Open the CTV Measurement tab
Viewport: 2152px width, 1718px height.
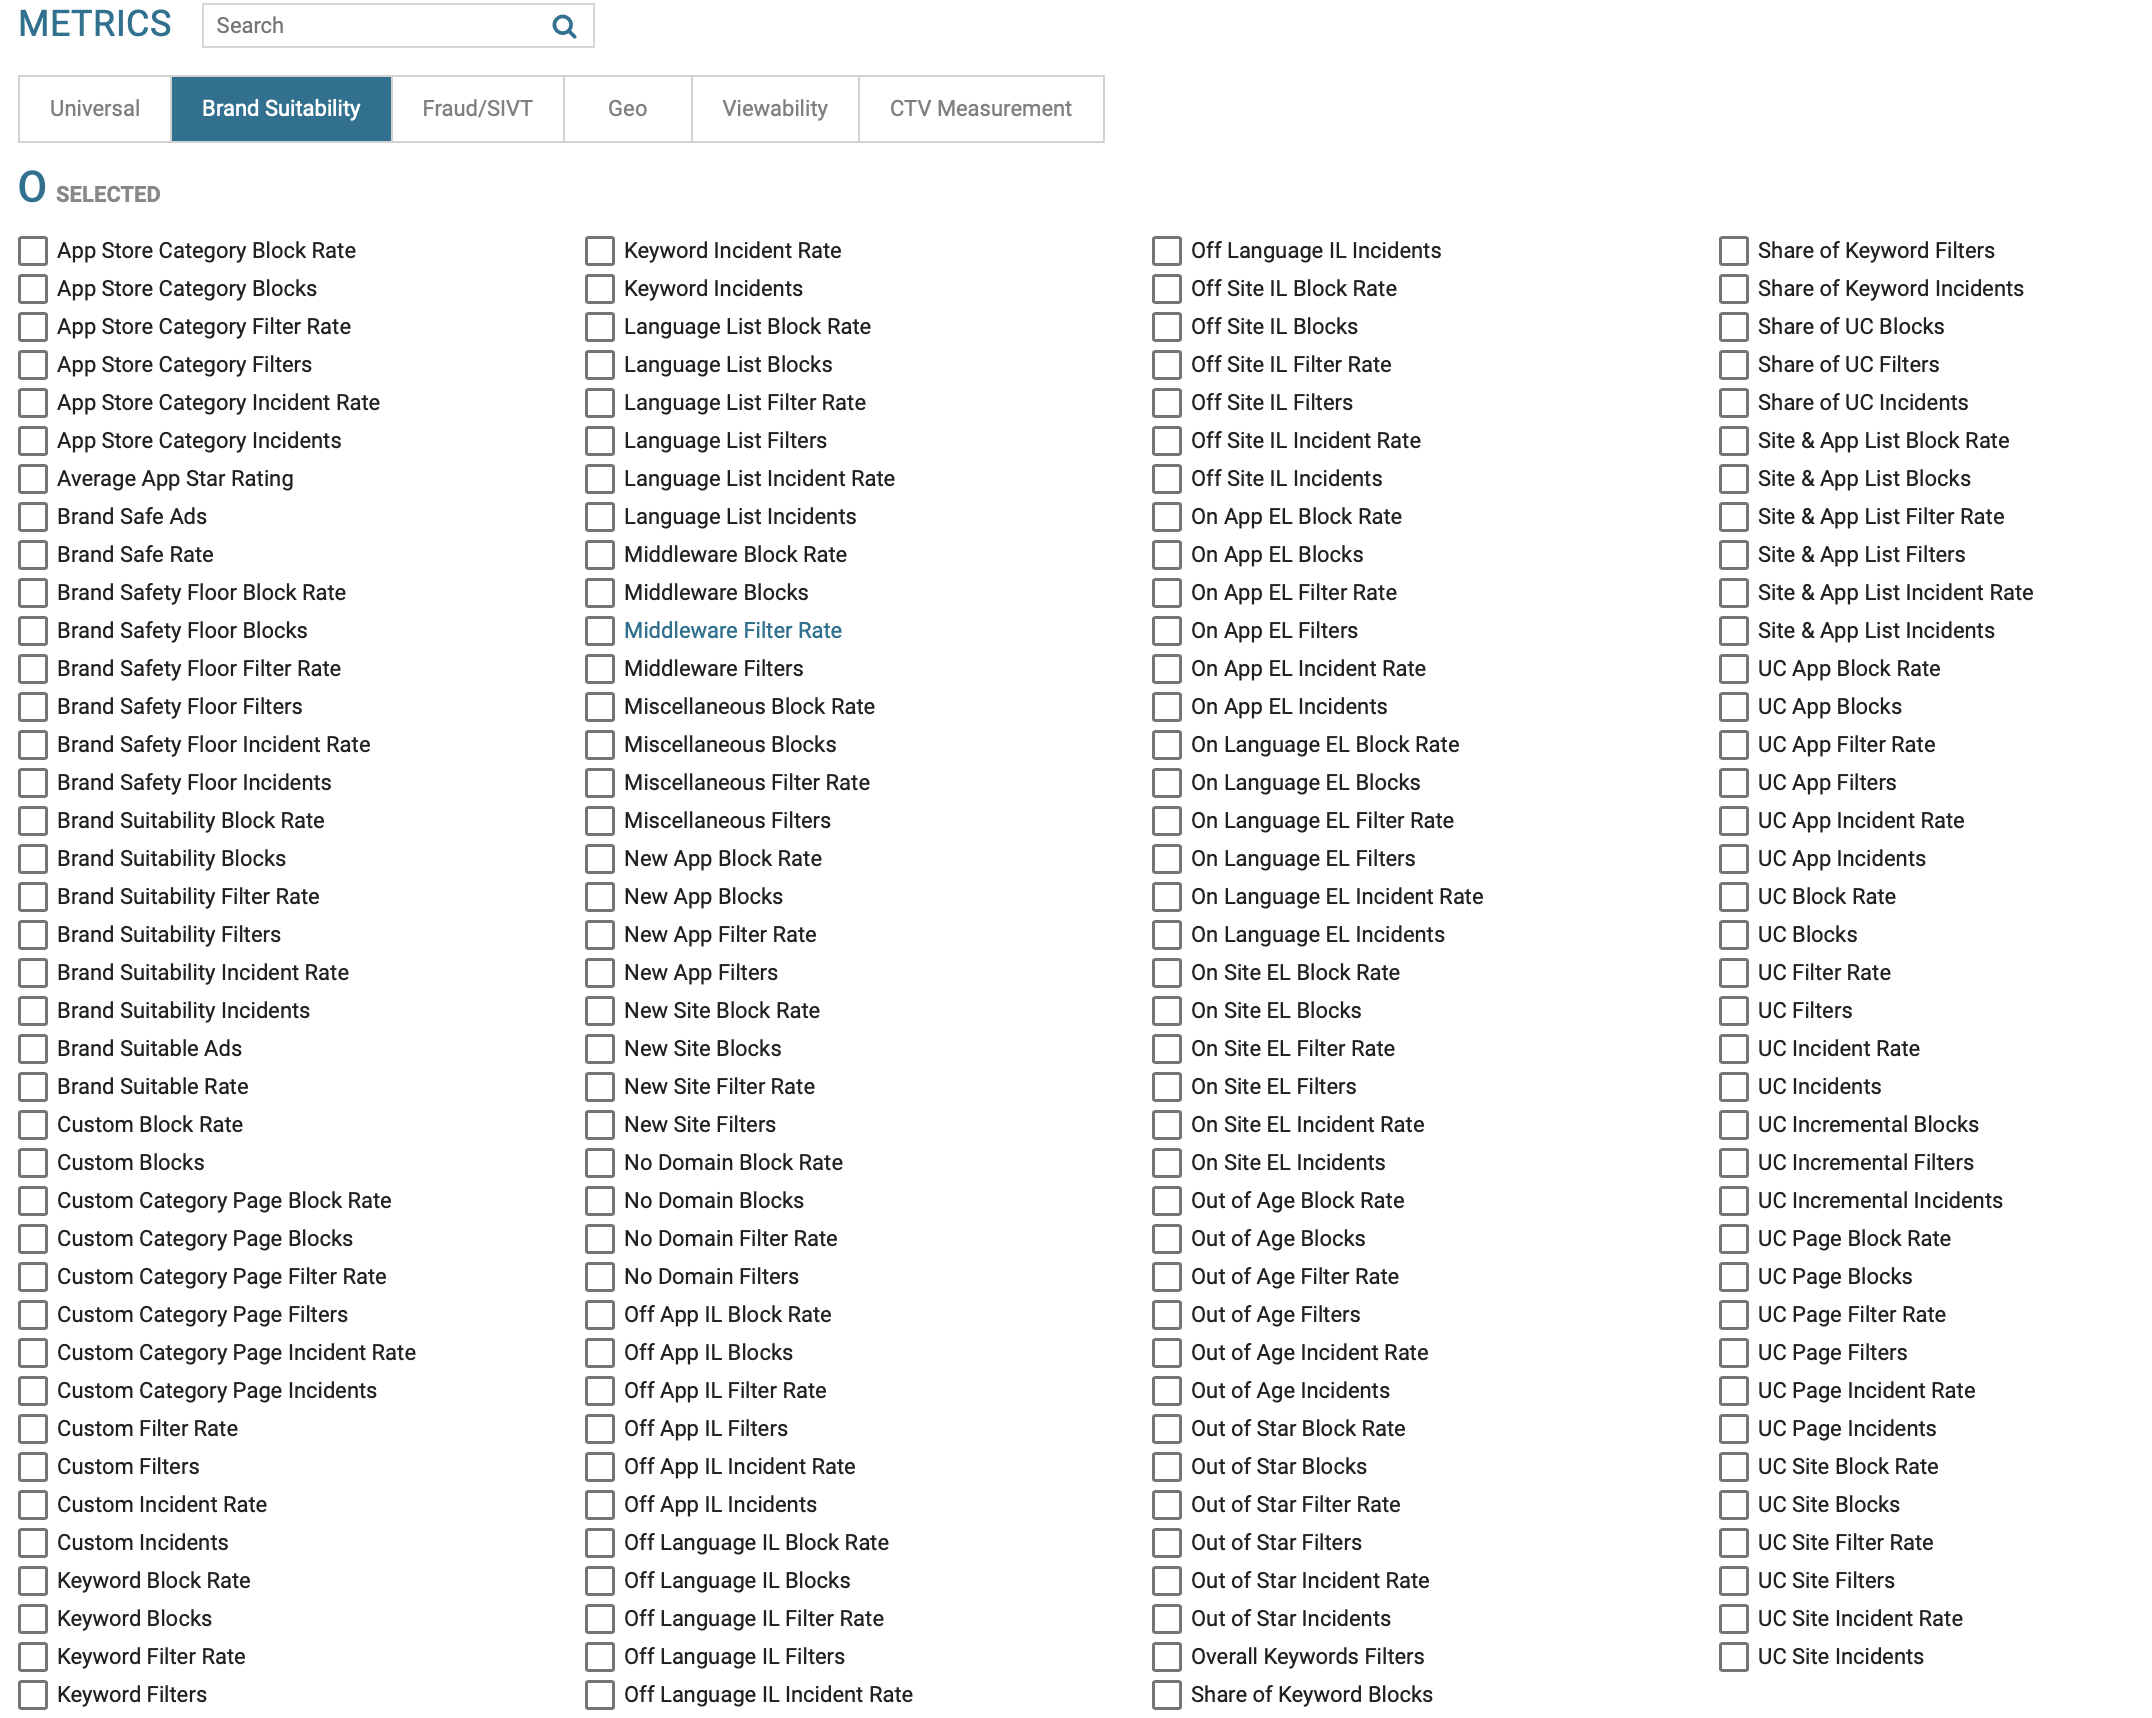[x=980, y=109]
